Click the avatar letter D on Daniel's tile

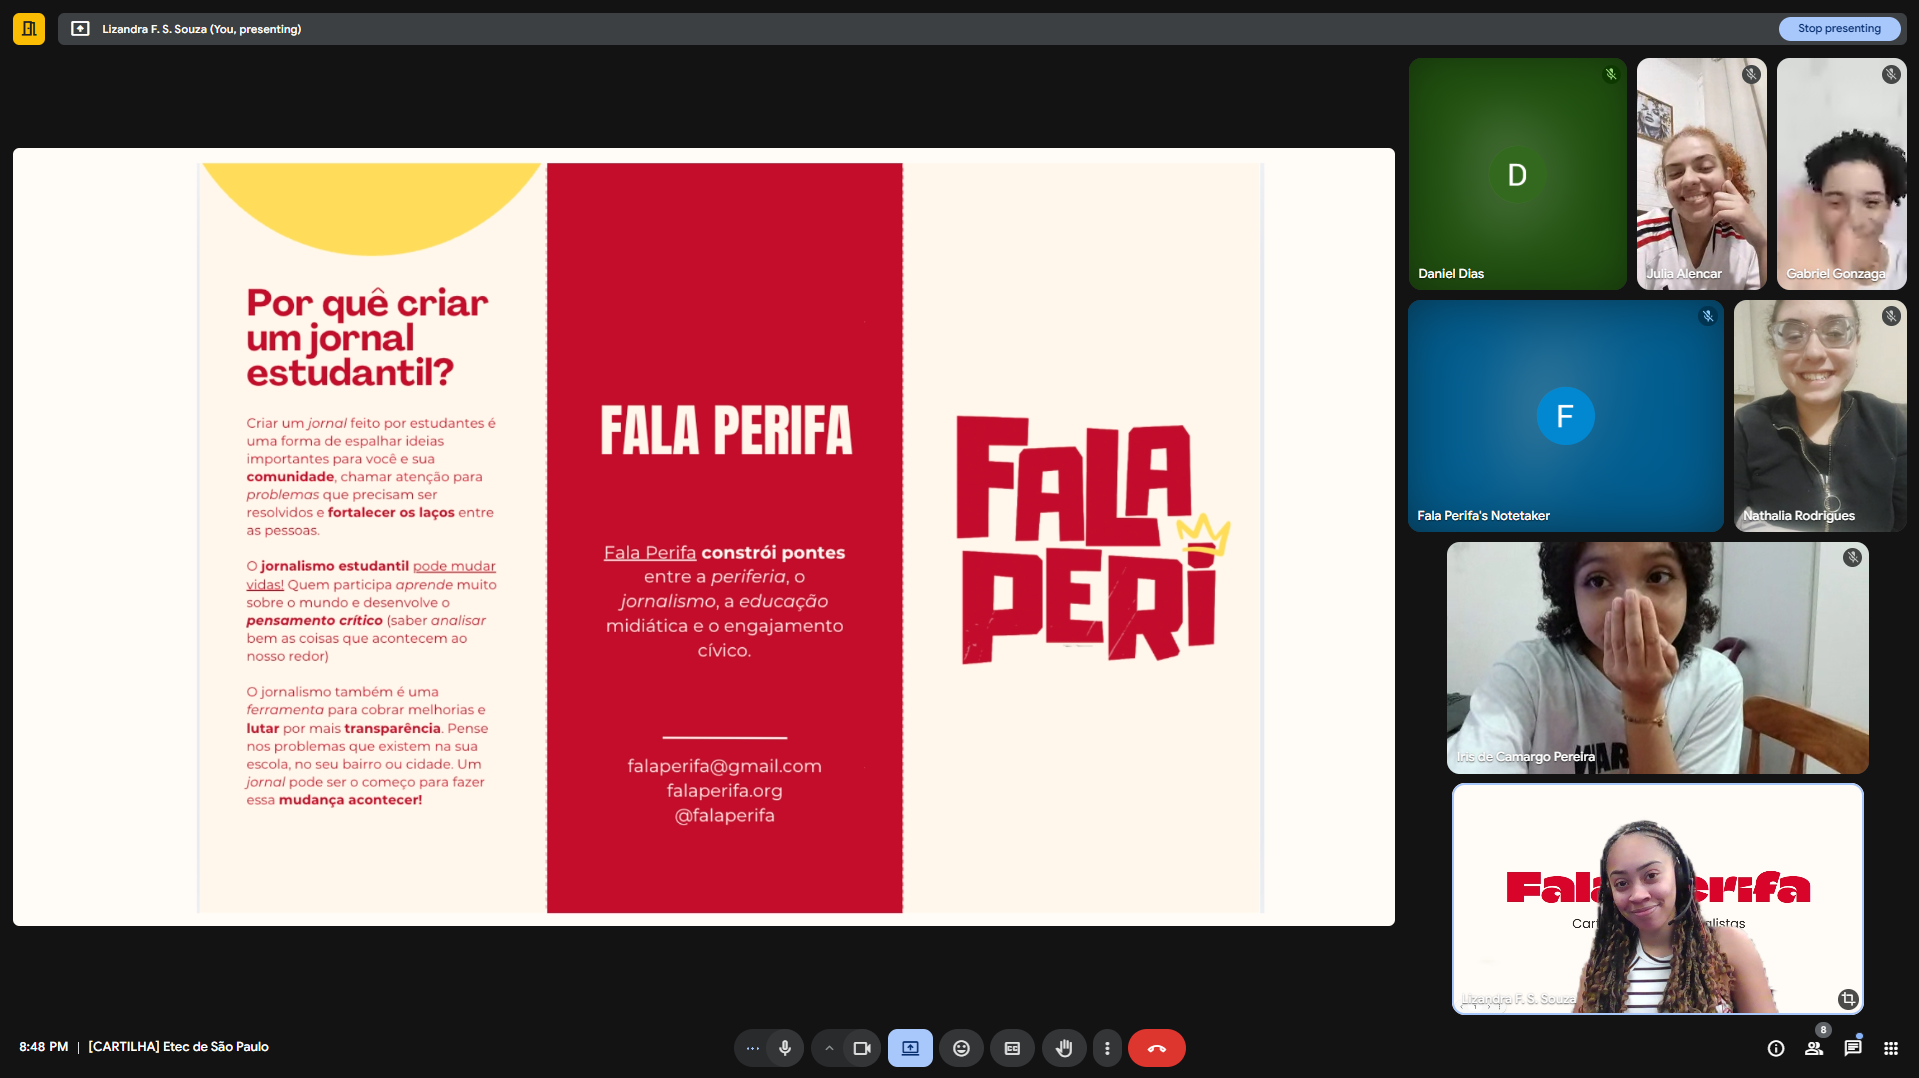tap(1517, 175)
